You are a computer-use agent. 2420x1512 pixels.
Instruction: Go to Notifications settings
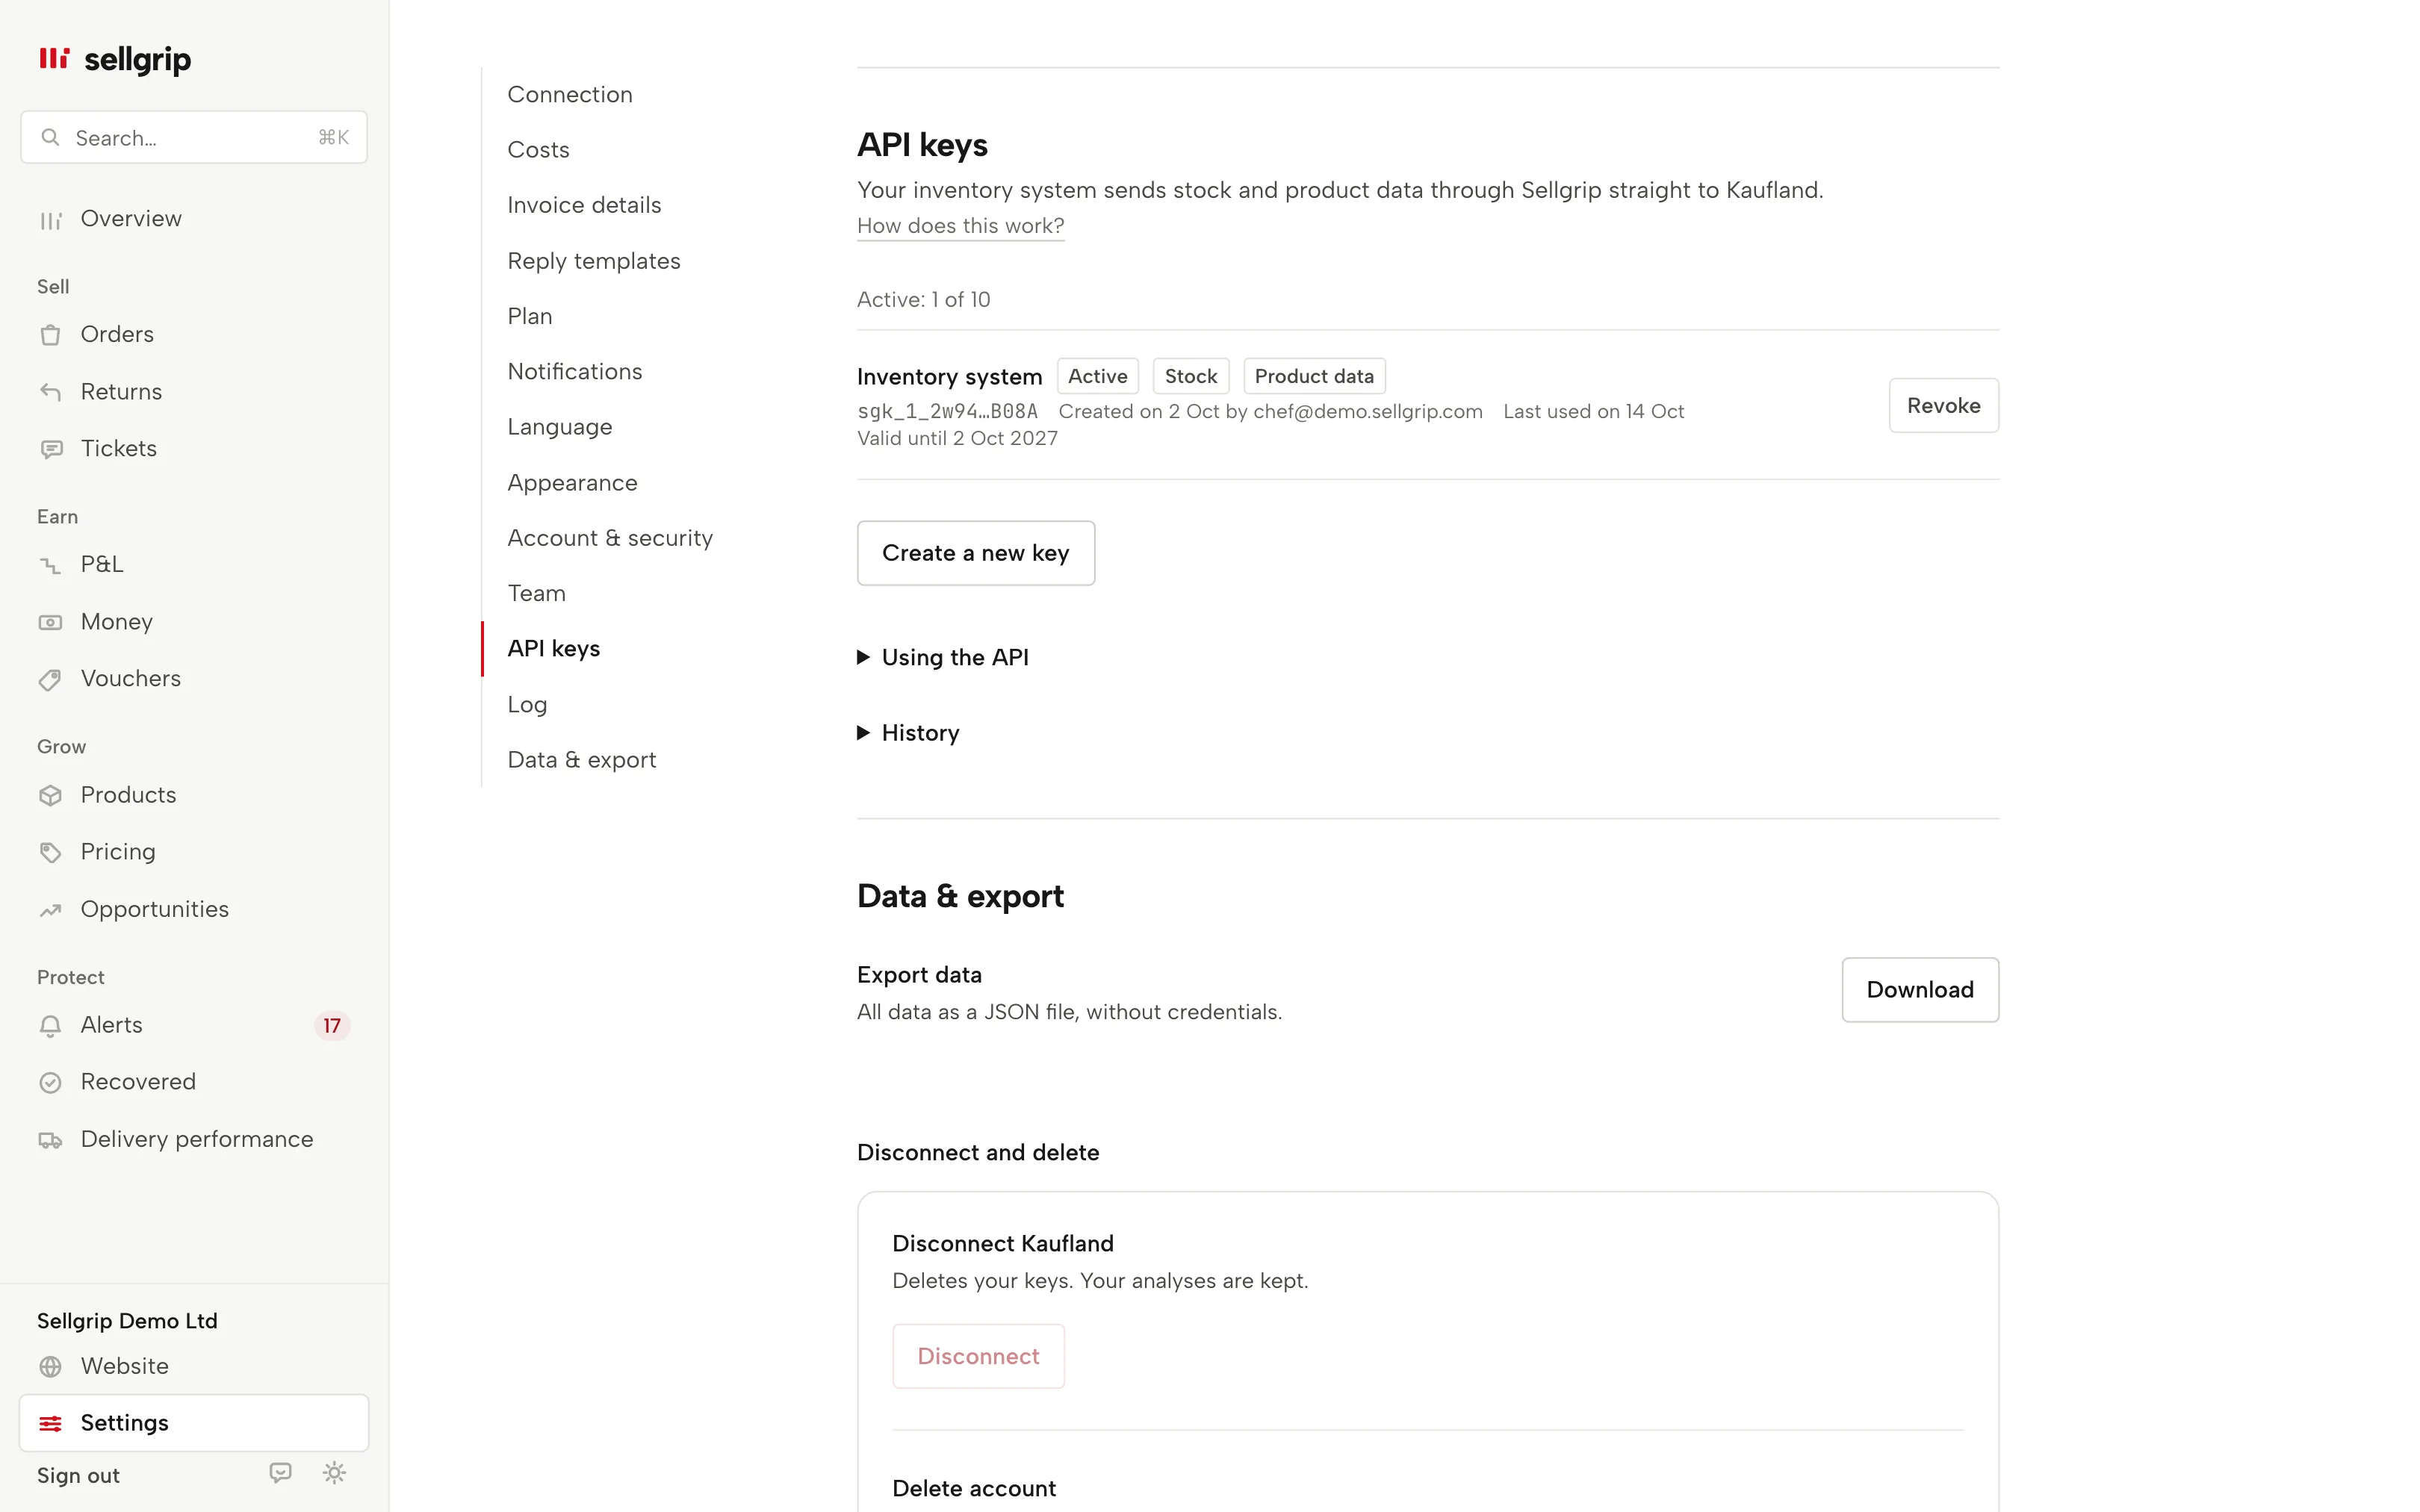pyautogui.click(x=575, y=371)
